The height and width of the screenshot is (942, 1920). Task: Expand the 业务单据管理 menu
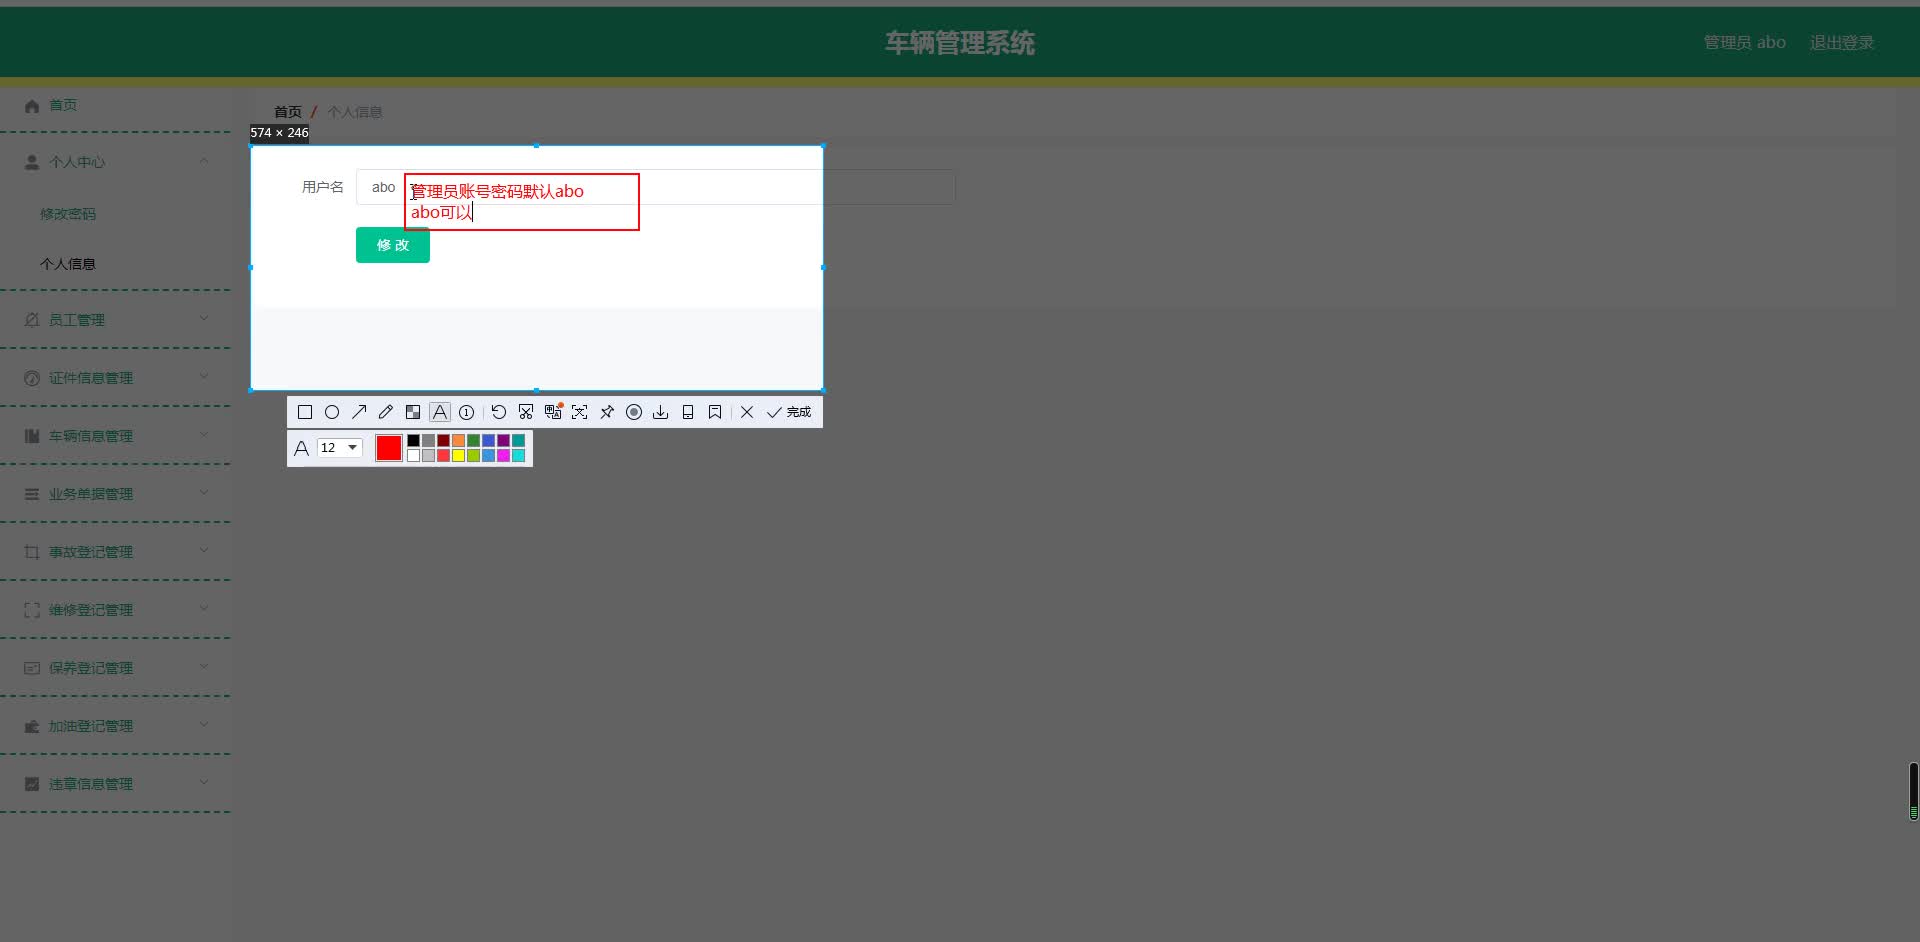[115, 494]
